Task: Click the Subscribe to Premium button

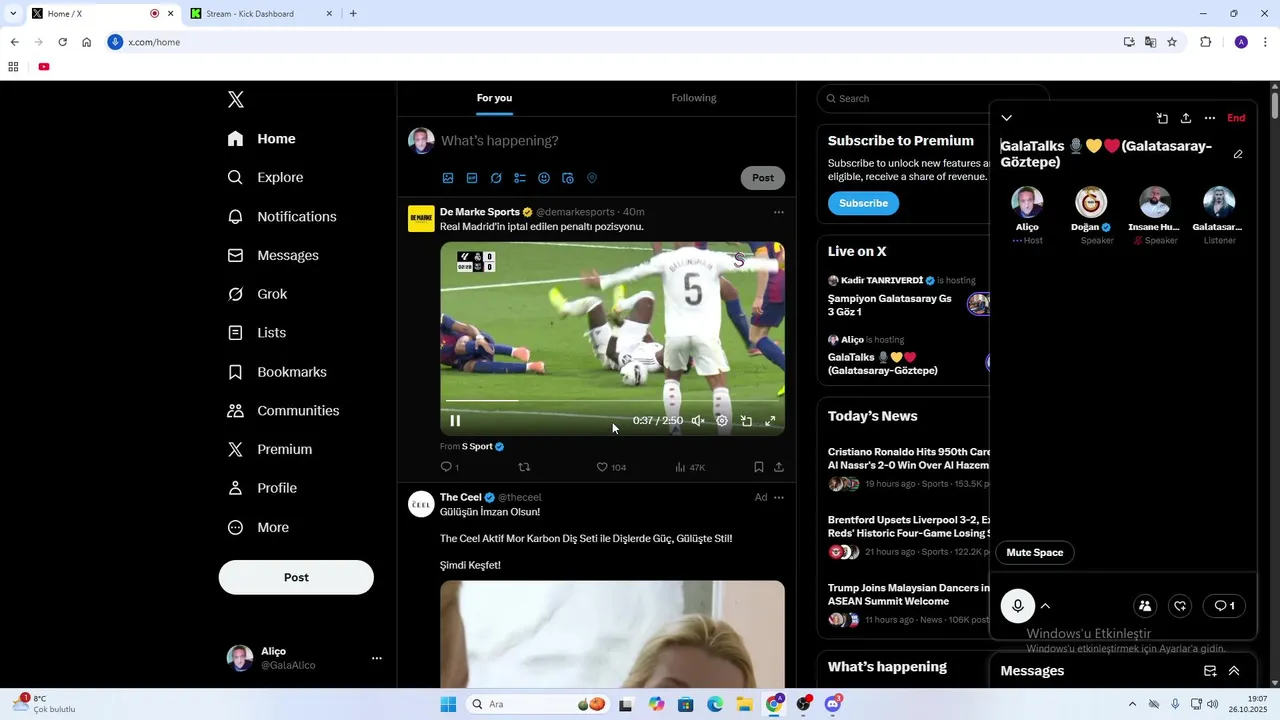Action: 863,203
